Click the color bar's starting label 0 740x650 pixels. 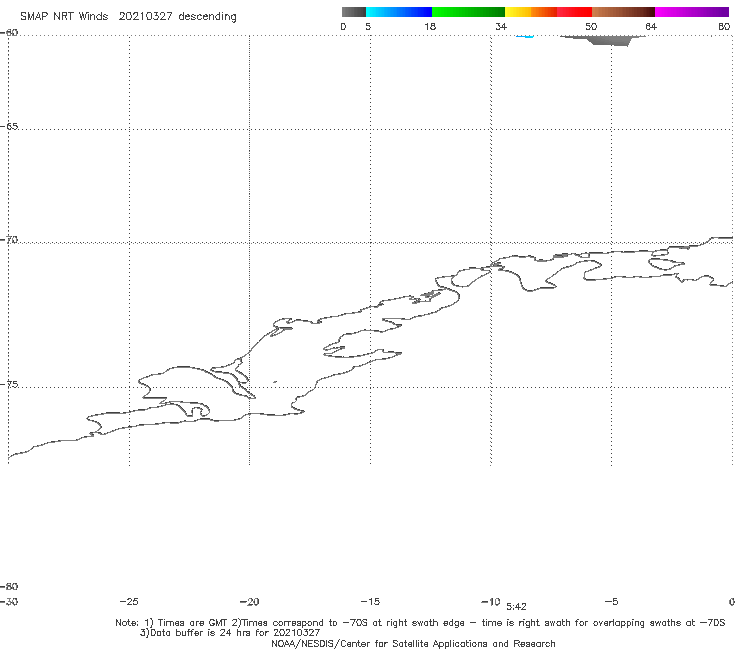tap(343, 26)
